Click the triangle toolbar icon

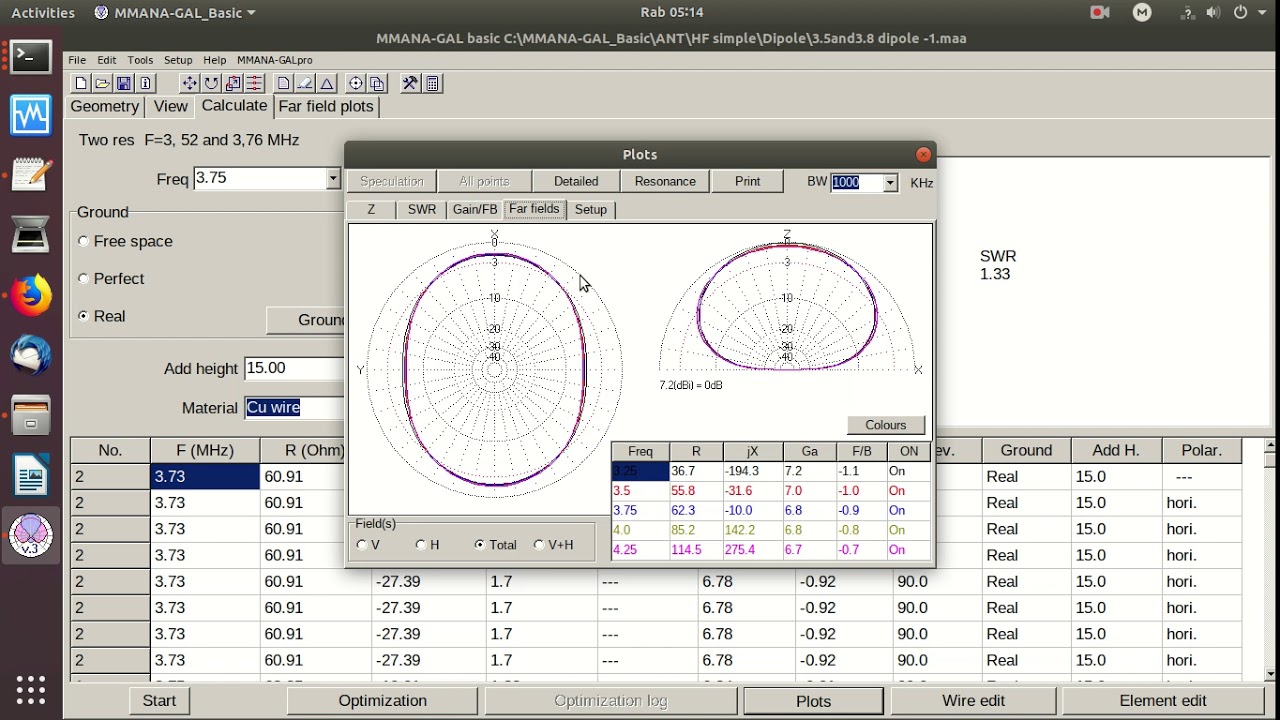pyautogui.click(x=327, y=84)
